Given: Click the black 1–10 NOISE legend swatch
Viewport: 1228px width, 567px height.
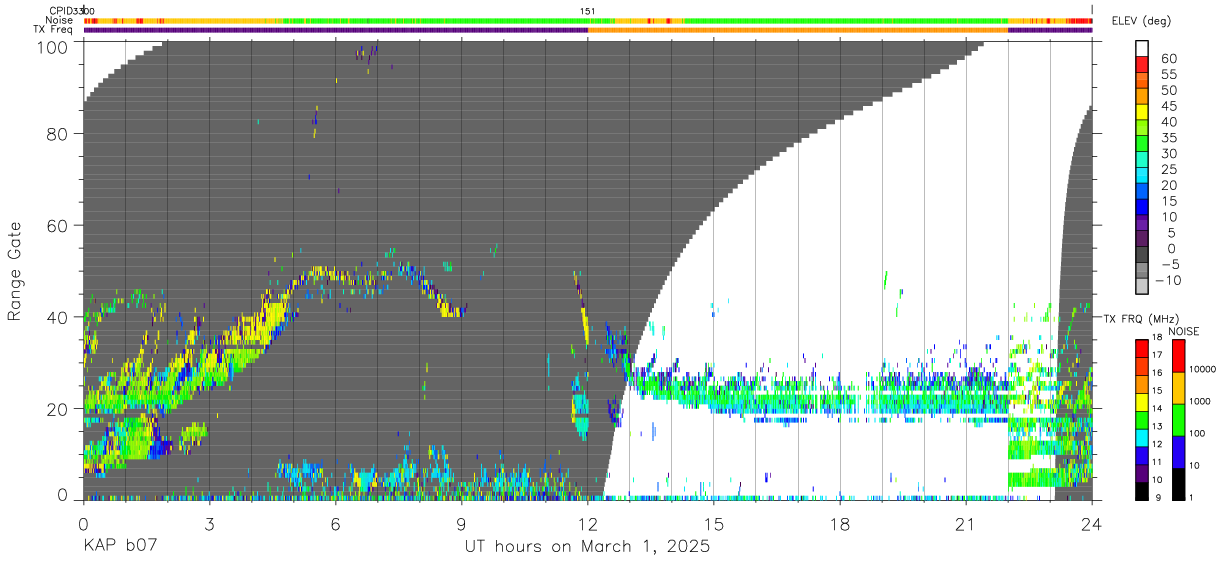Looking at the screenshot, I should (x=1177, y=483).
